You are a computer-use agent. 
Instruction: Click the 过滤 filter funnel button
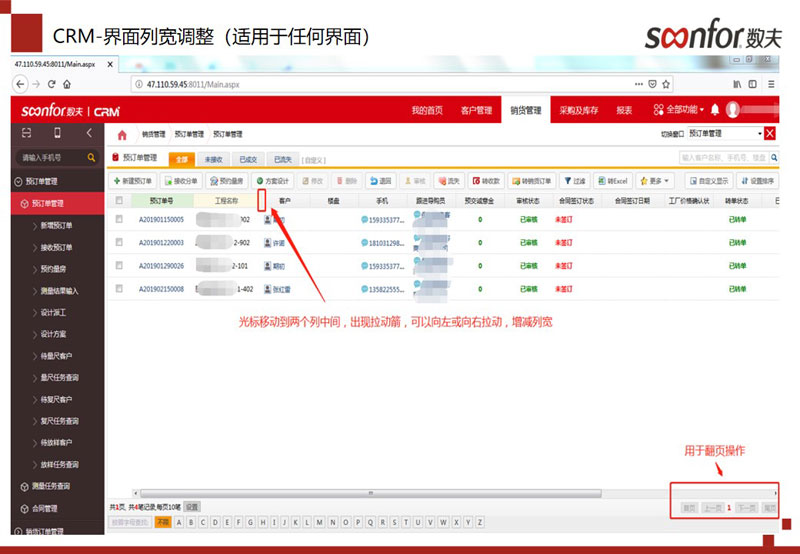point(574,181)
